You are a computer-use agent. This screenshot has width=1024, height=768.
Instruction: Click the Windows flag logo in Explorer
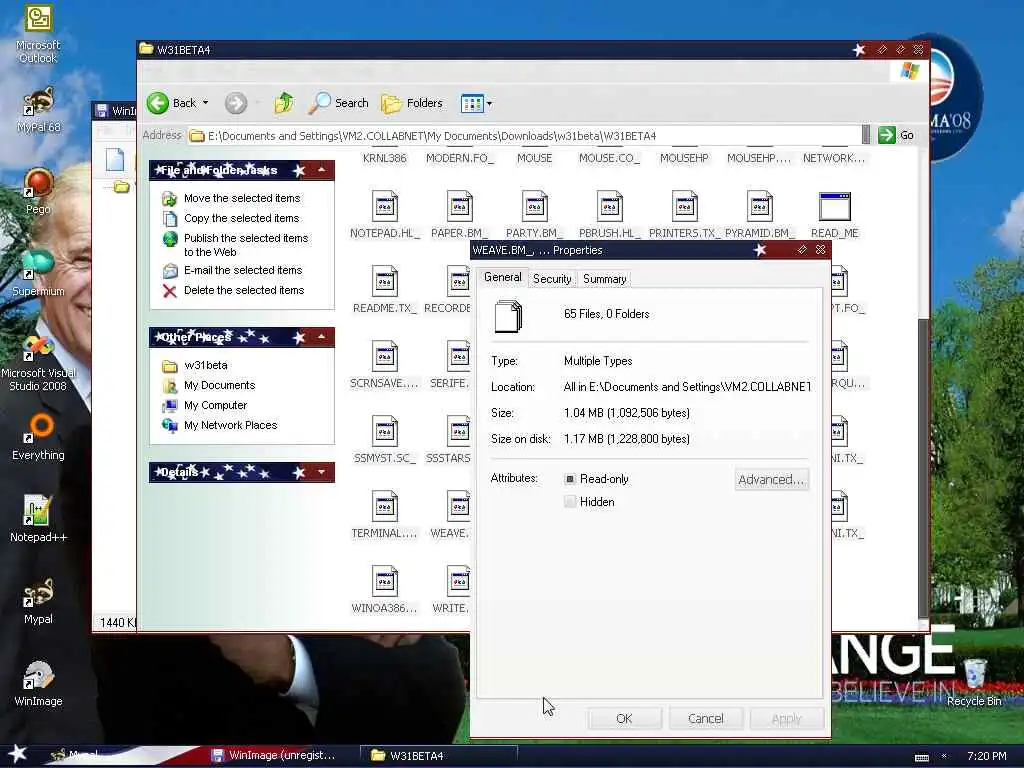910,71
